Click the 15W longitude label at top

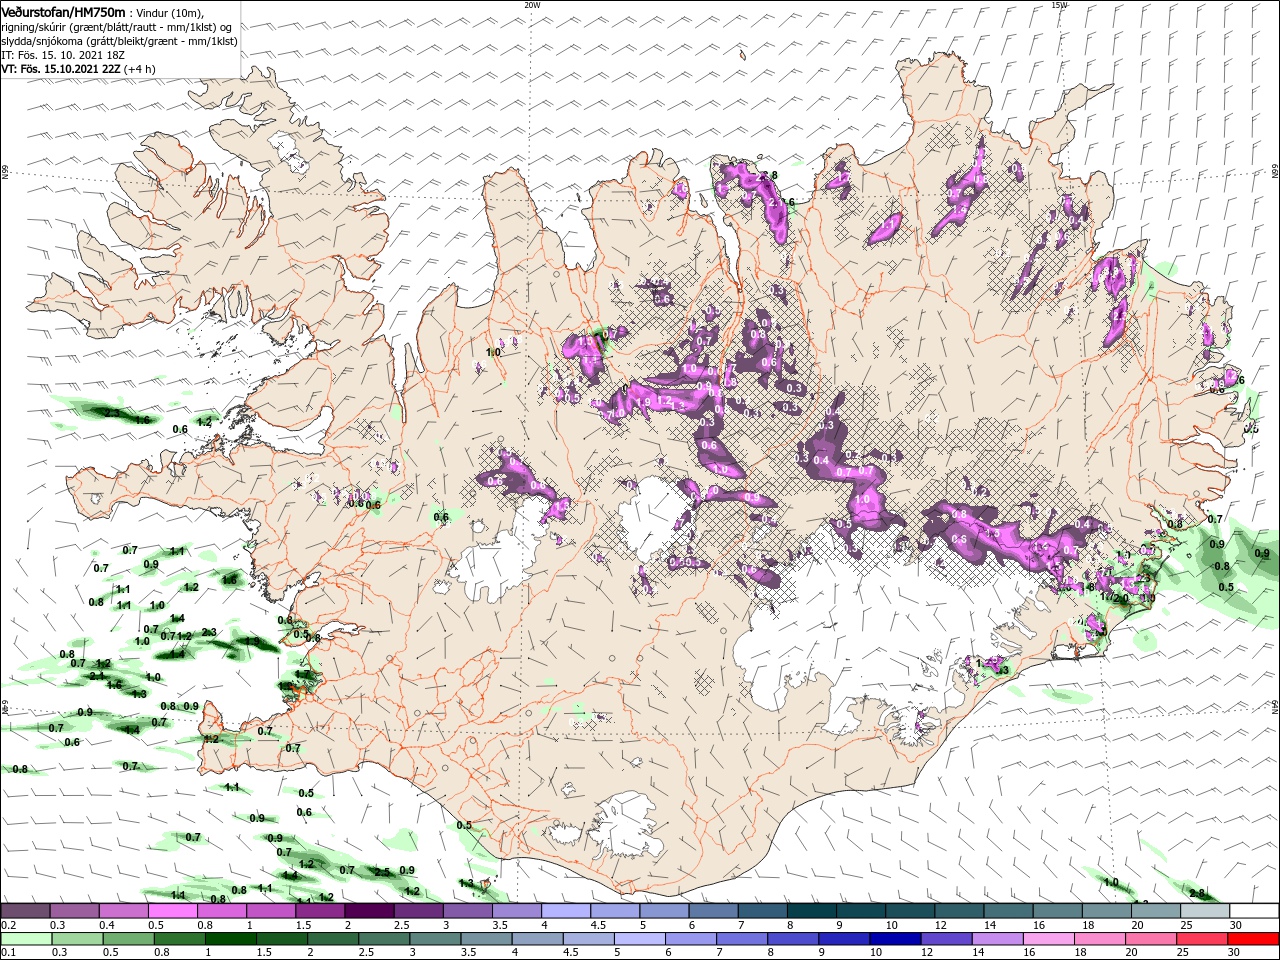click(1059, 5)
